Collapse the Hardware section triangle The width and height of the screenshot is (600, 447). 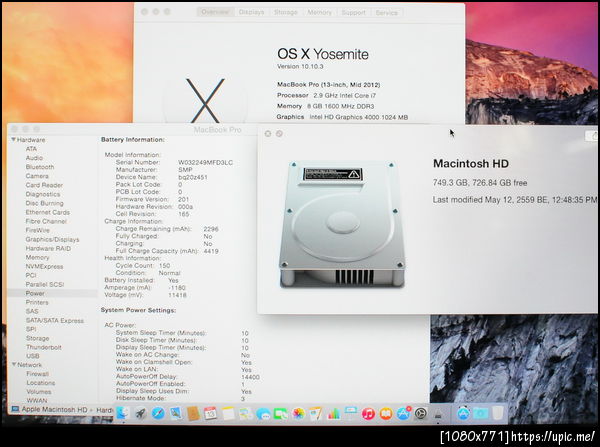tap(13, 140)
